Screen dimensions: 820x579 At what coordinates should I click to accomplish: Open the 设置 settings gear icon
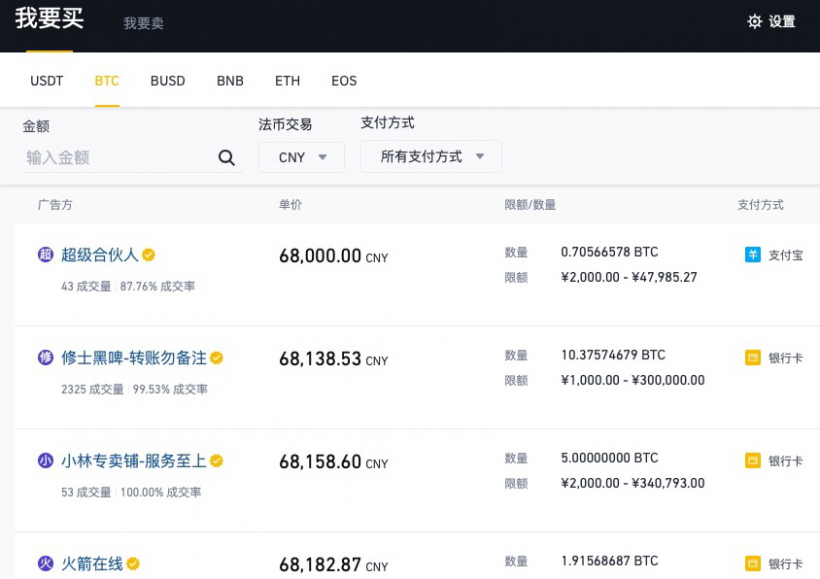[x=755, y=22]
